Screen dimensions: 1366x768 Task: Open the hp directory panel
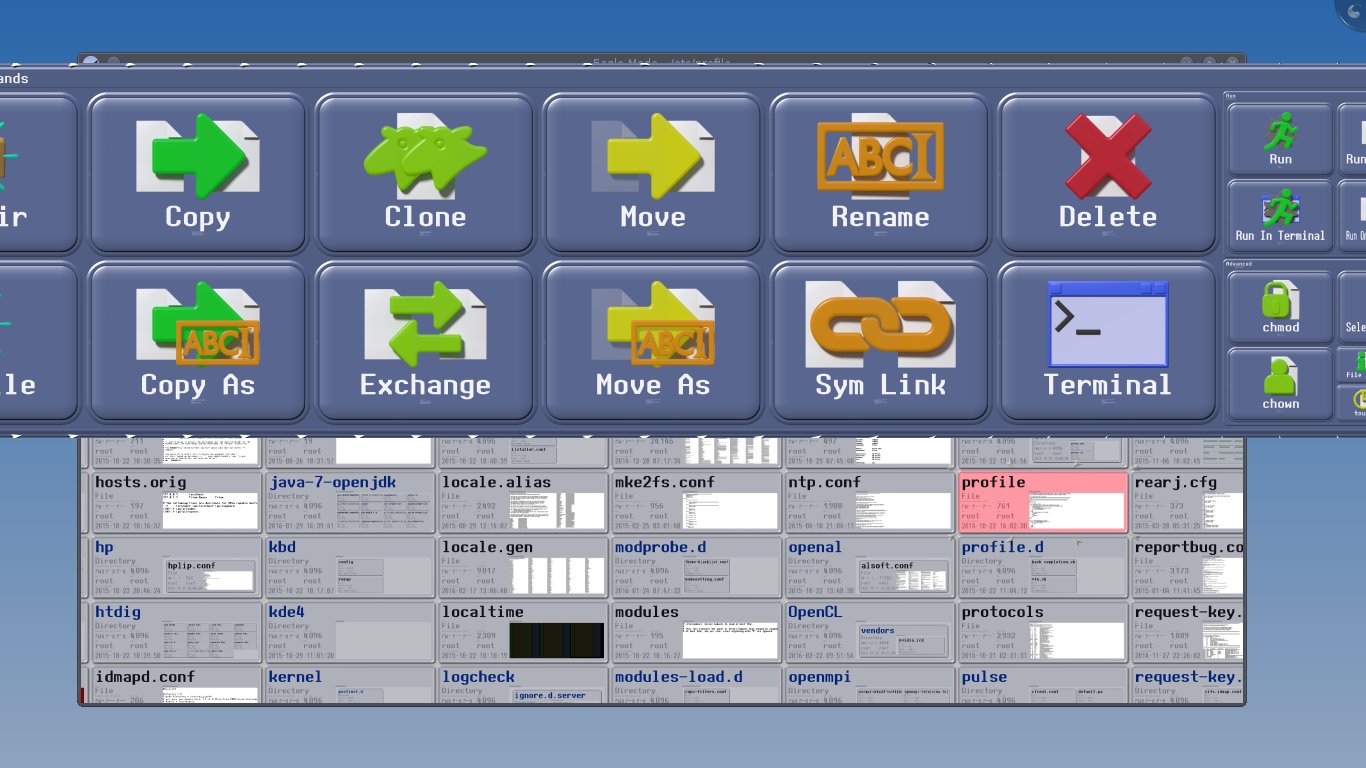(x=176, y=567)
